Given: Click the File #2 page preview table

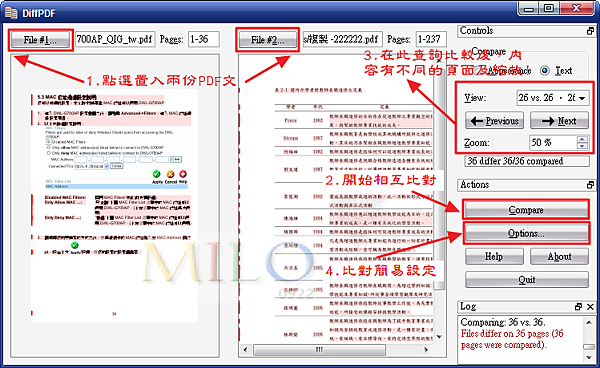Looking at the screenshot, I should pos(354,223).
